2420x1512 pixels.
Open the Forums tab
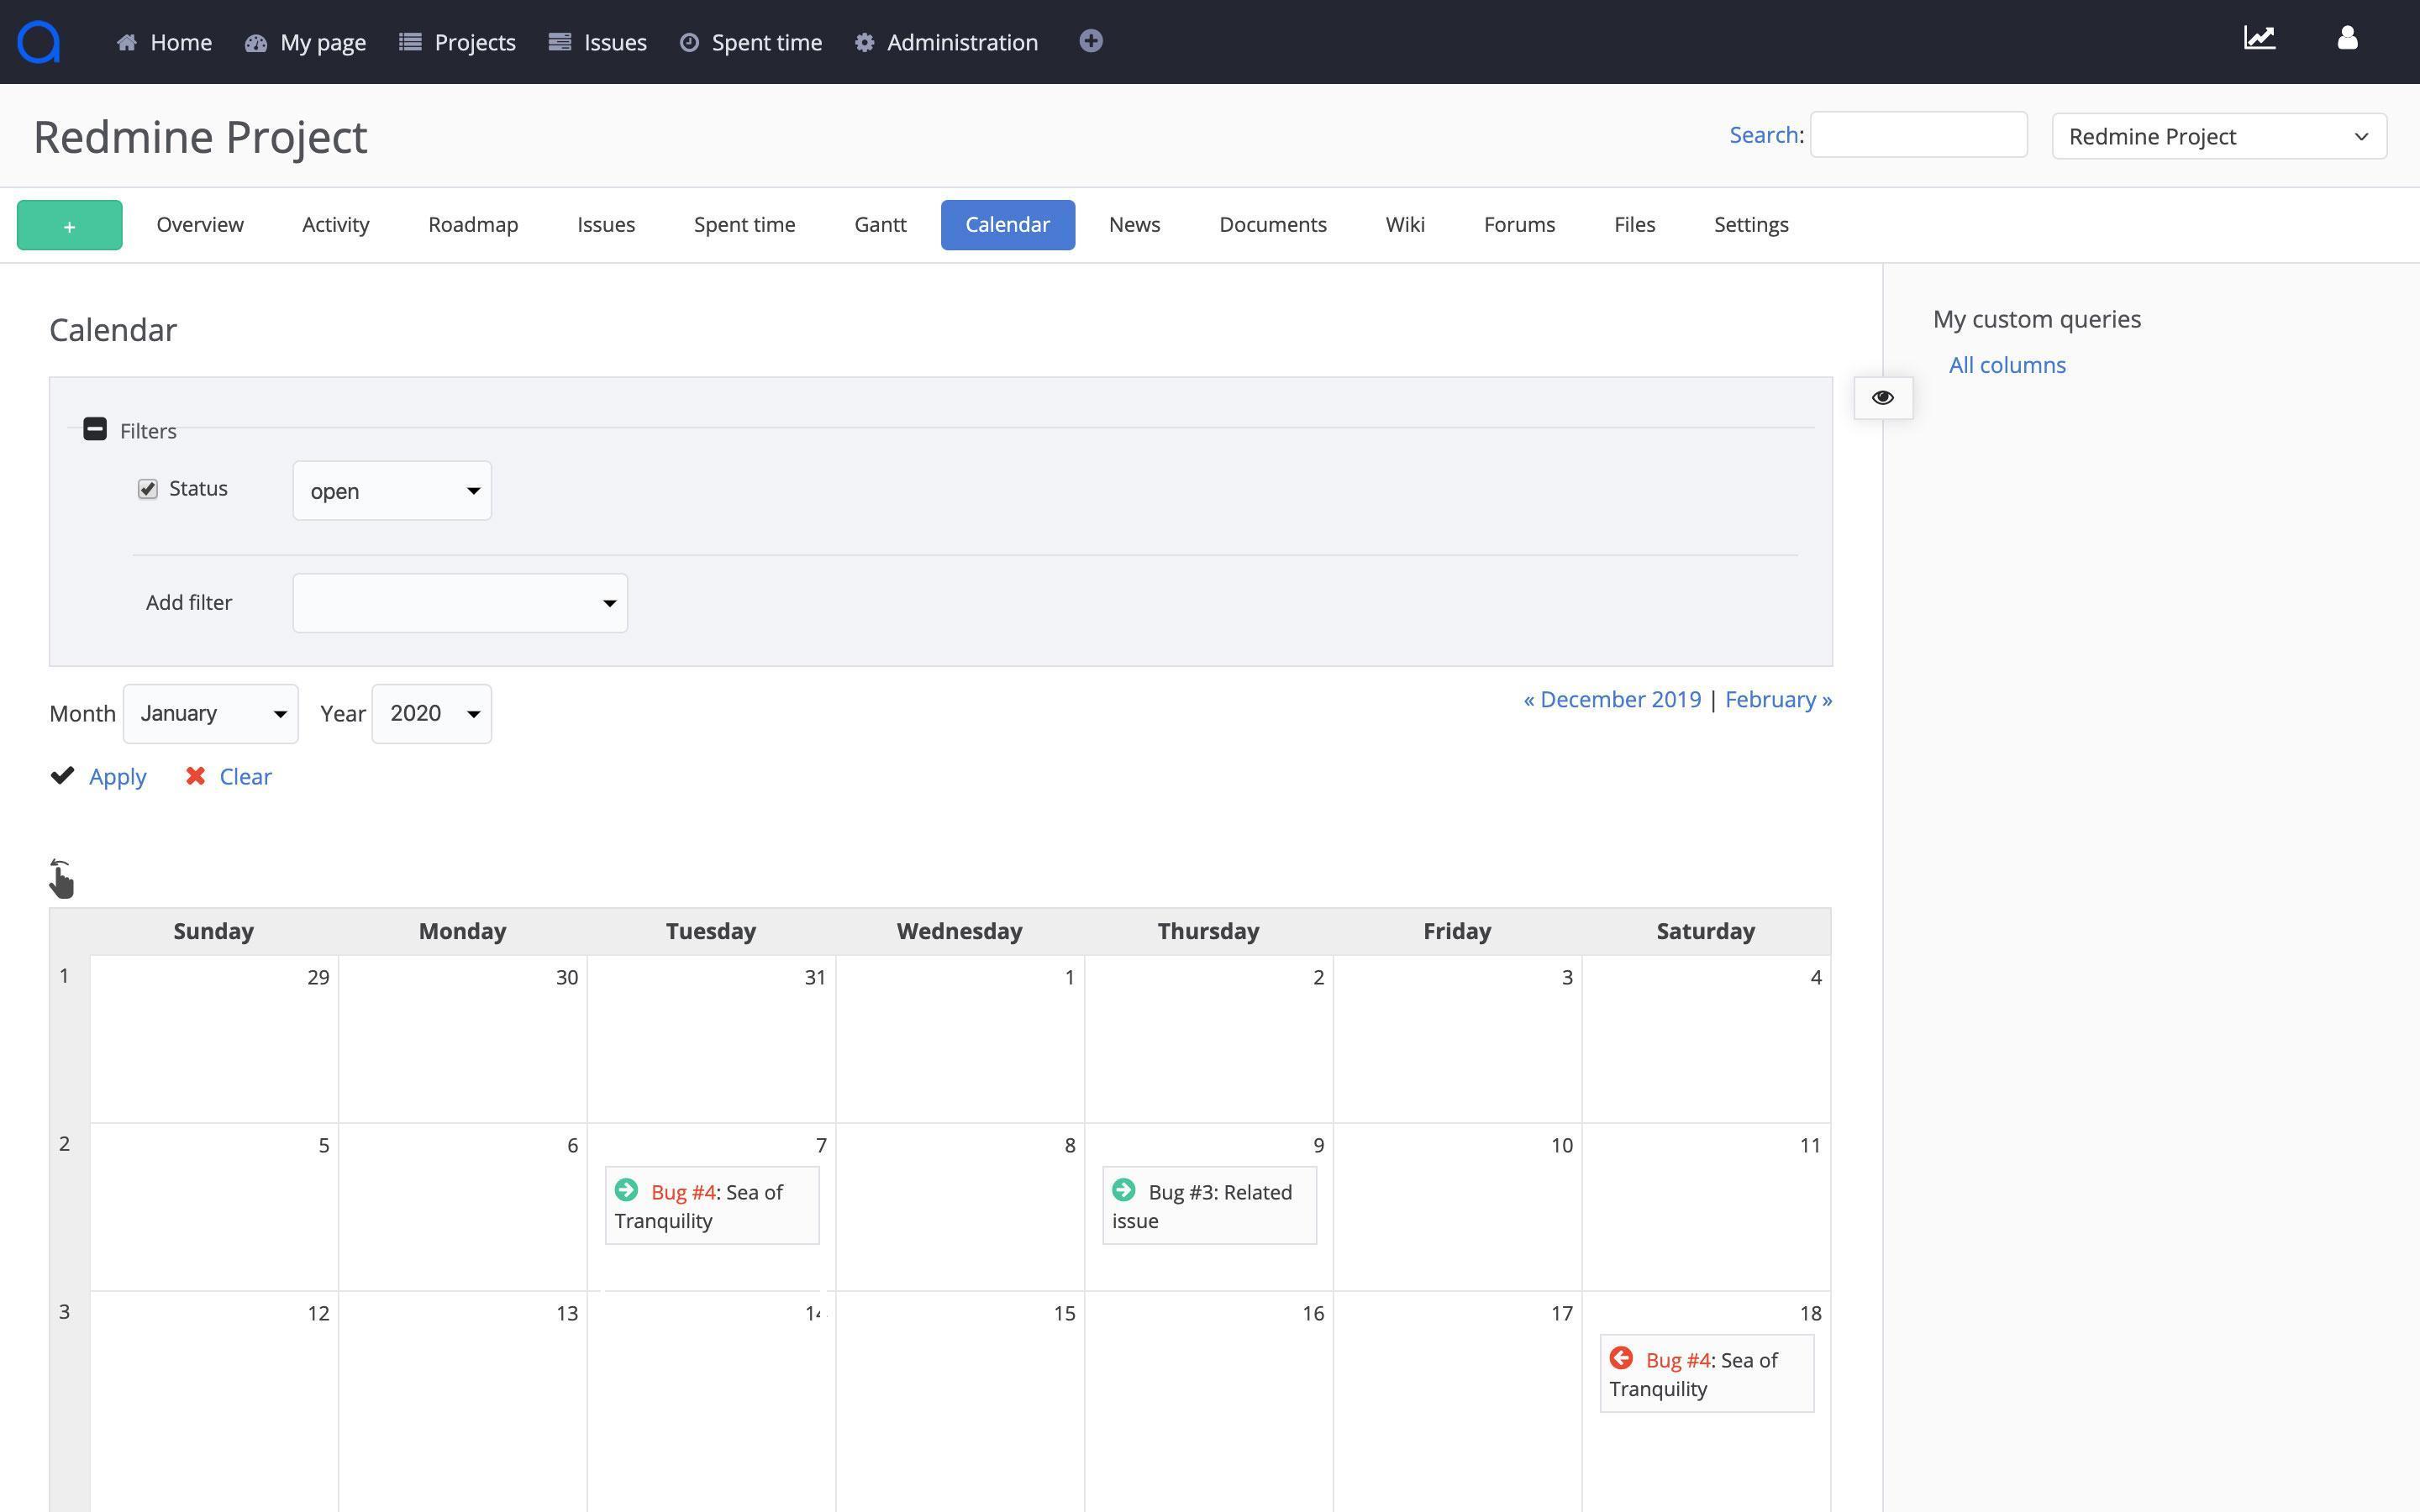(x=1519, y=225)
